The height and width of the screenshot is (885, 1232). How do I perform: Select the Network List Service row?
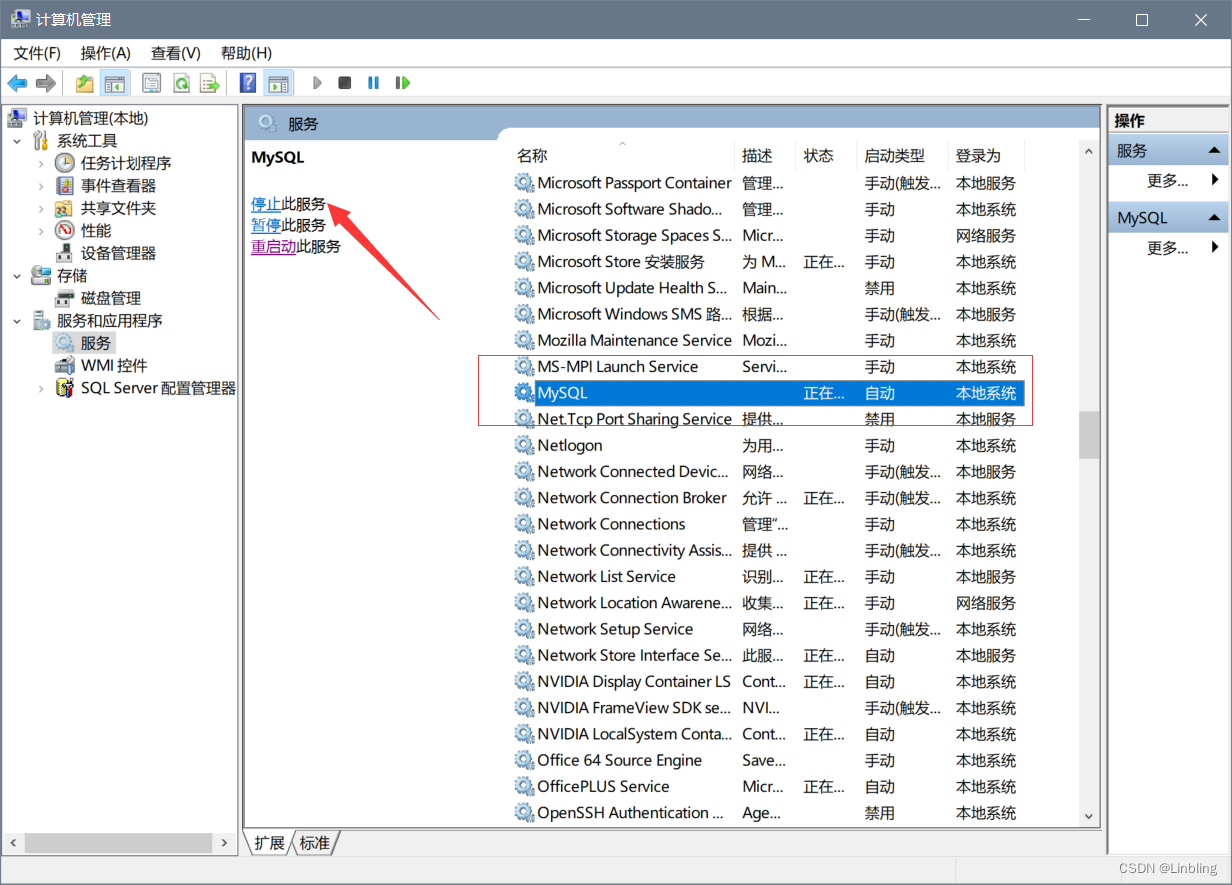point(769,577)
